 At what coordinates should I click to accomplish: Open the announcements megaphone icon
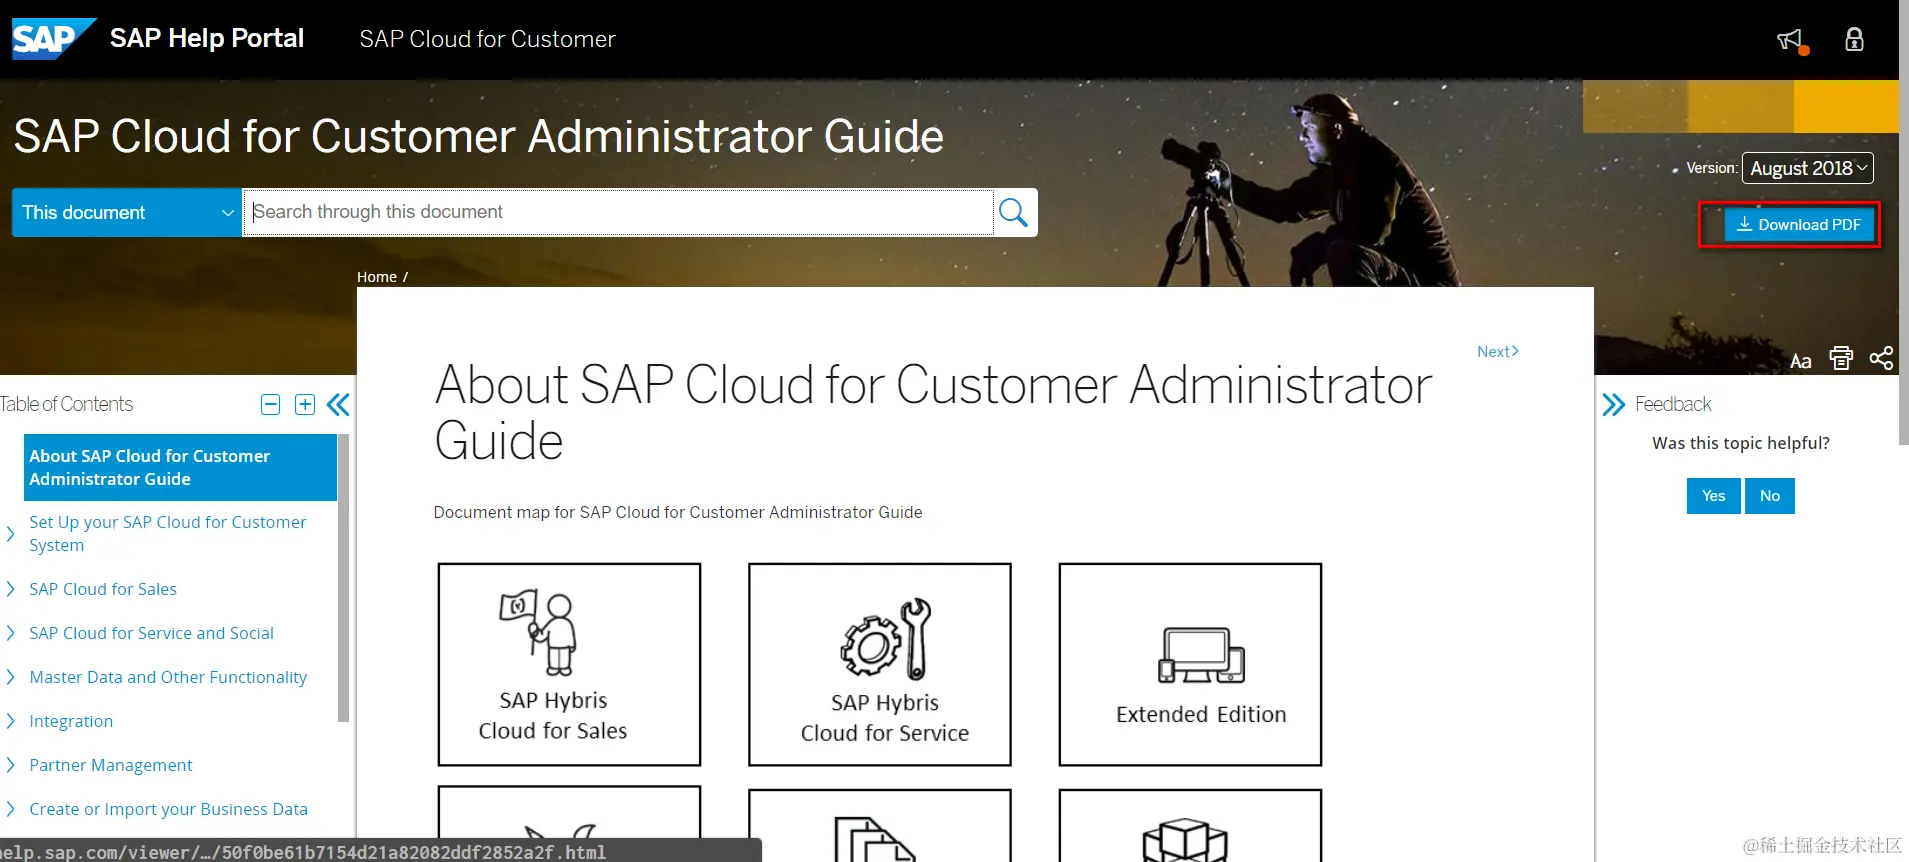[1791, 40]
